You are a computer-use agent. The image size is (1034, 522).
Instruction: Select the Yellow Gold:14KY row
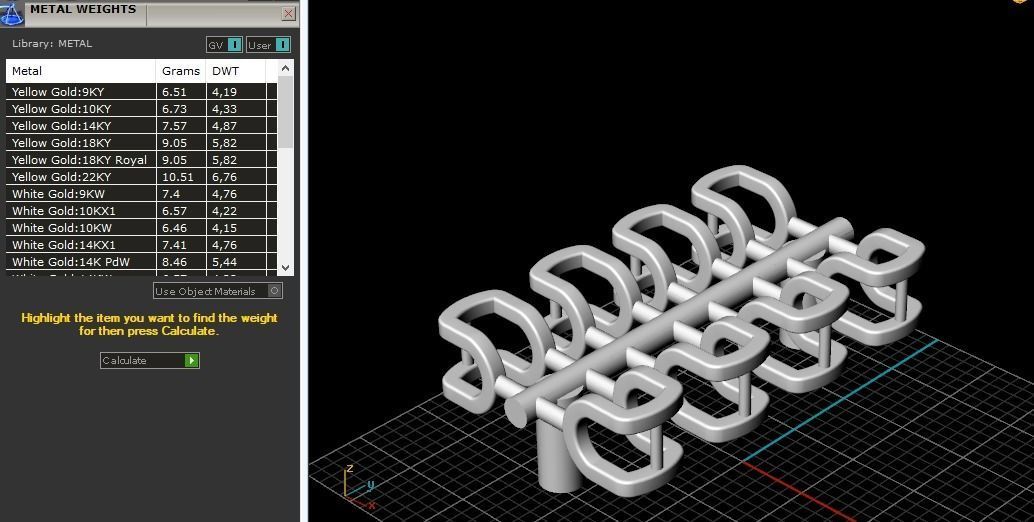tap(141, 126)
